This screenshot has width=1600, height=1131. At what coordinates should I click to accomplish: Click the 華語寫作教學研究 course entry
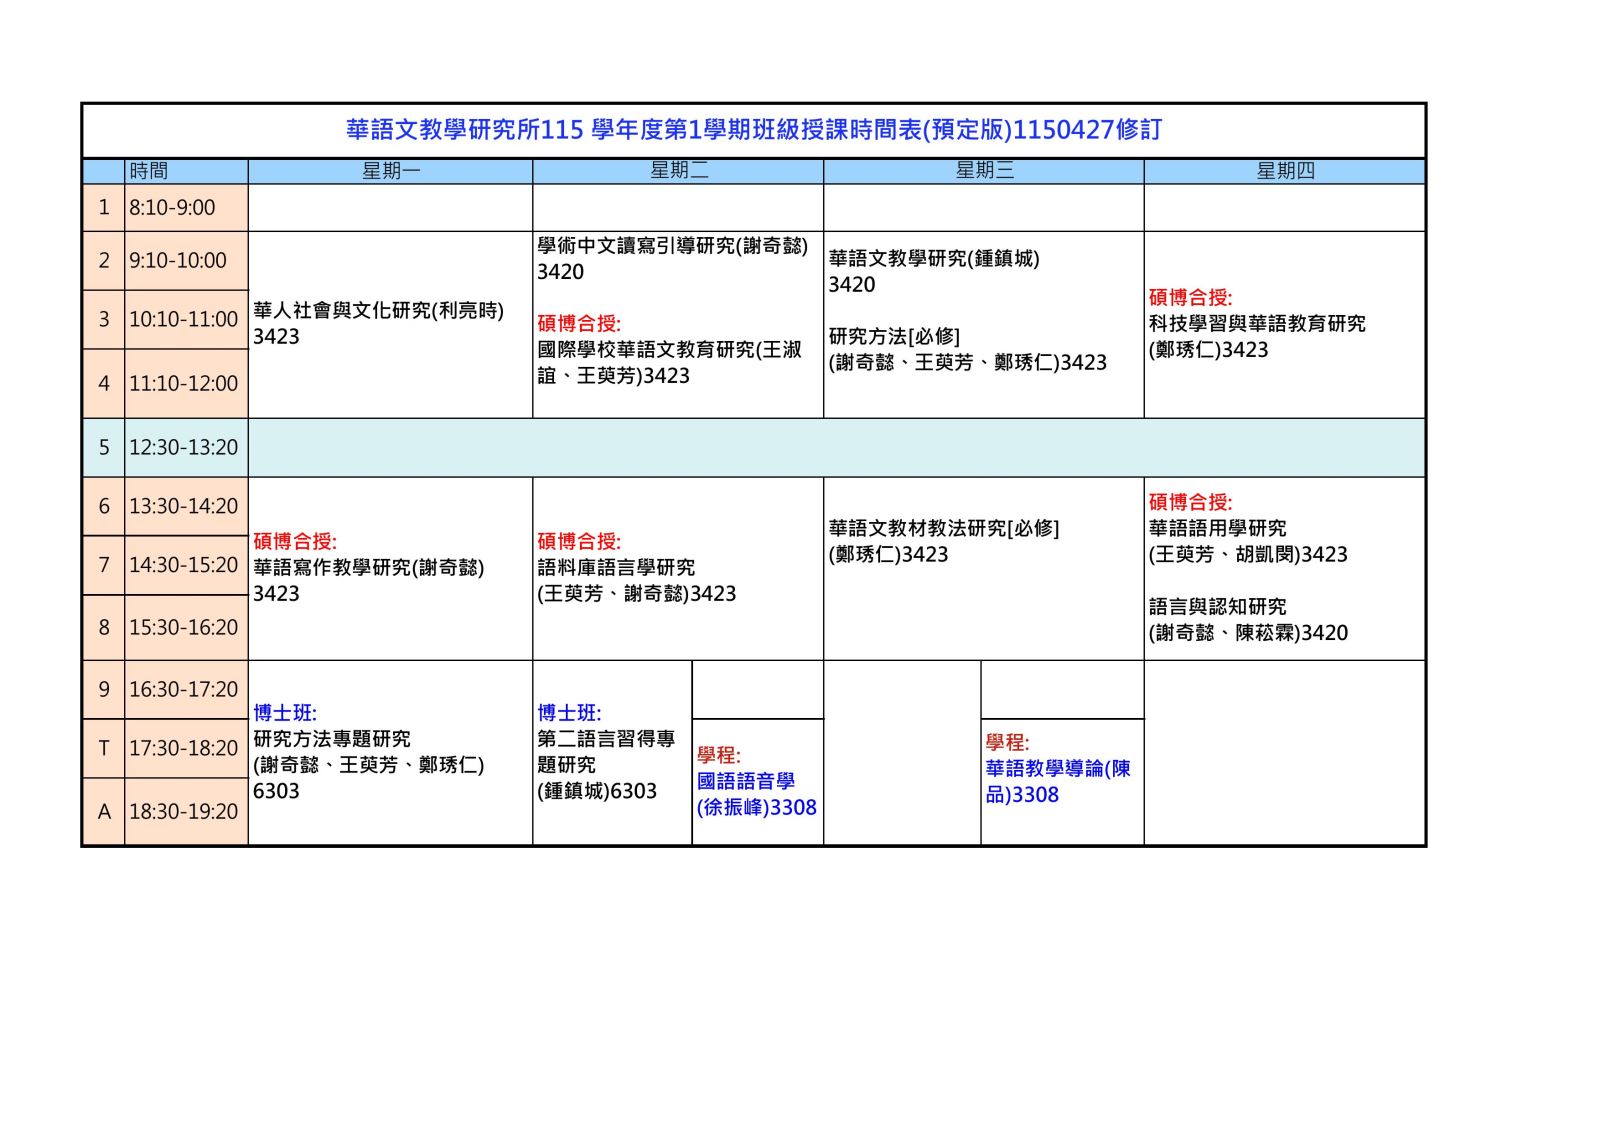(368, 568)
